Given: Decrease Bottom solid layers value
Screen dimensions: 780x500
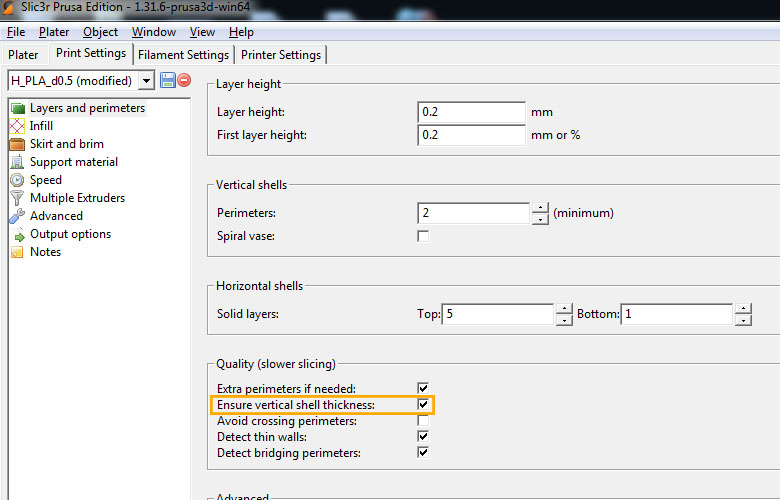Looking at the screenshot, I should pos(743,320).
